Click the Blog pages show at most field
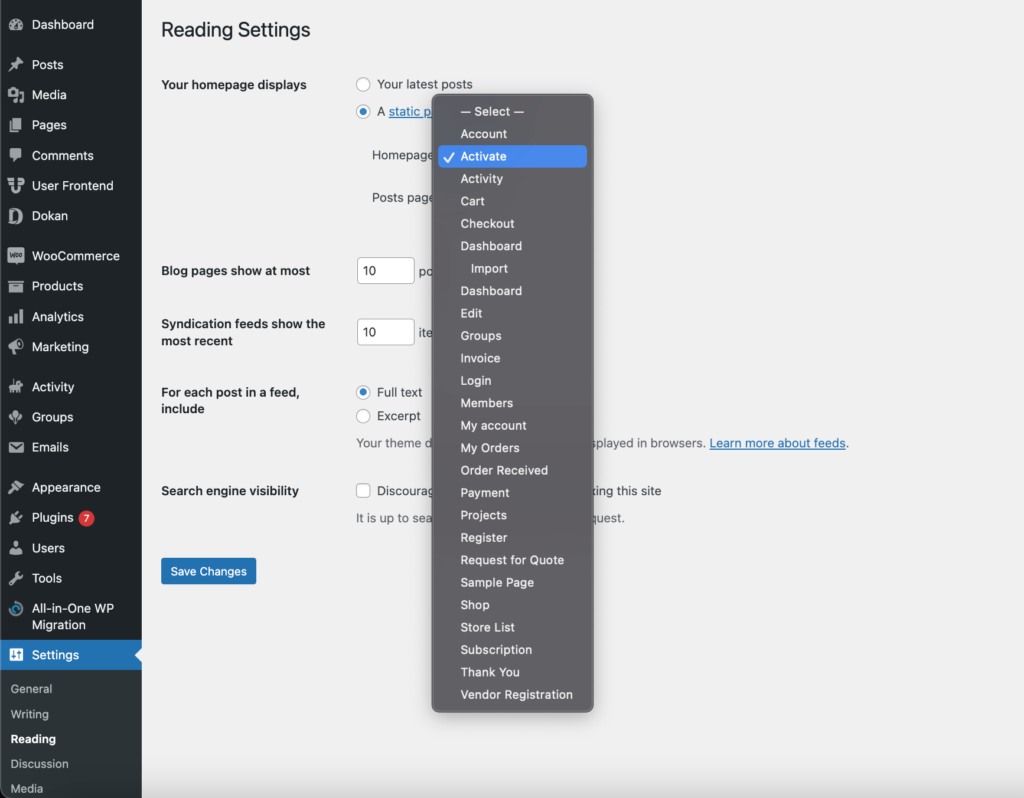 tap(385, 270)
